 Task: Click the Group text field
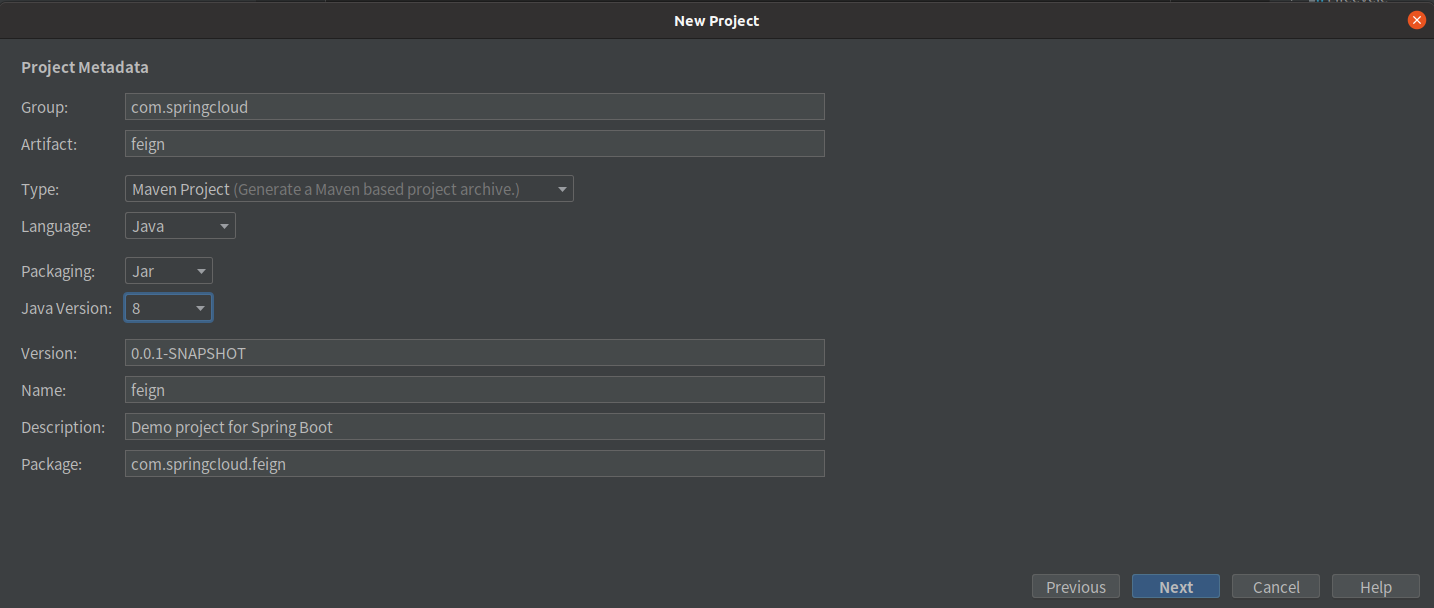pyautogui.click(x=474, y=107)
